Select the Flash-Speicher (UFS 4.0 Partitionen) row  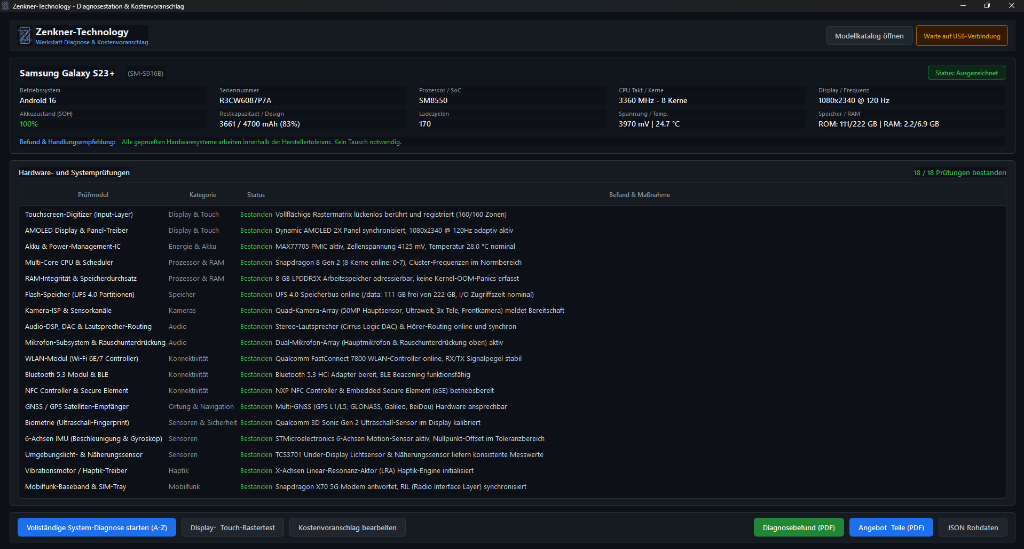[x=512, y=294]
